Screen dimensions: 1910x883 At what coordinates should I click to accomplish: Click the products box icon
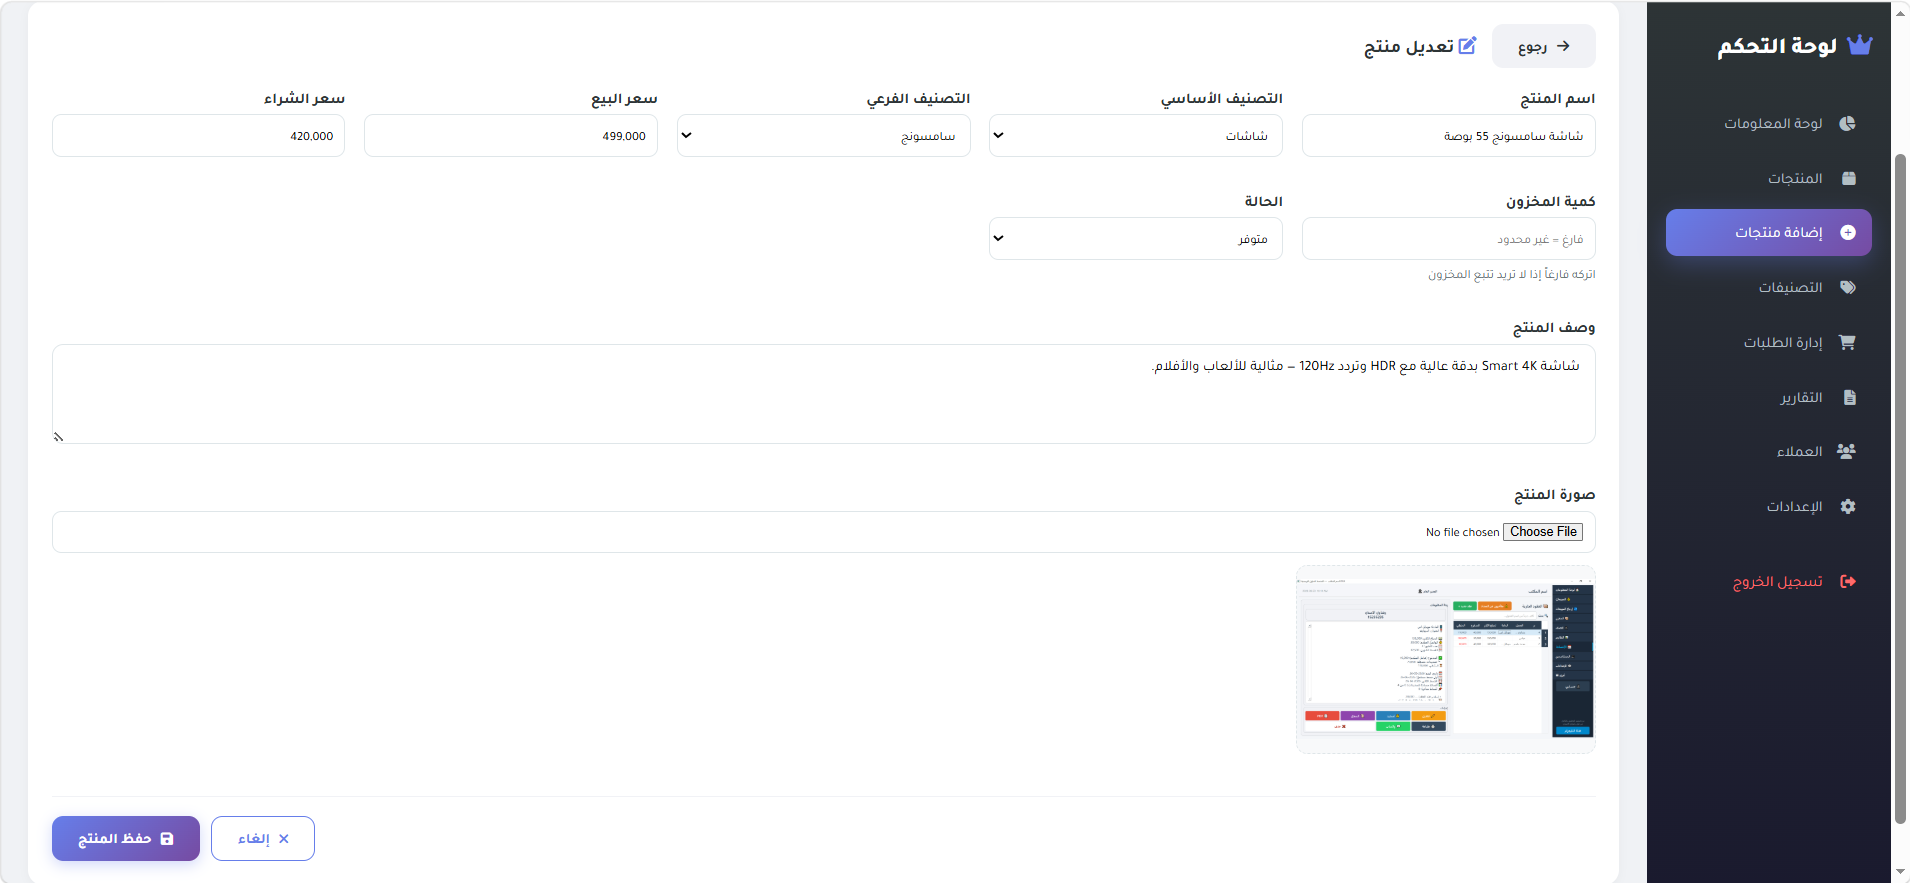(x=1848, y=178)
